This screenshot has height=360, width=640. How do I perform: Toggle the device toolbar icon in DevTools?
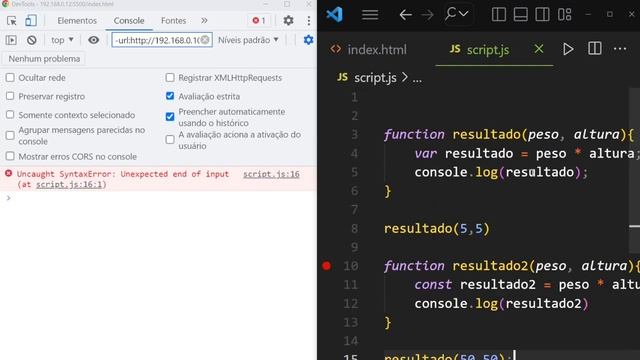[x=31, y=20]
